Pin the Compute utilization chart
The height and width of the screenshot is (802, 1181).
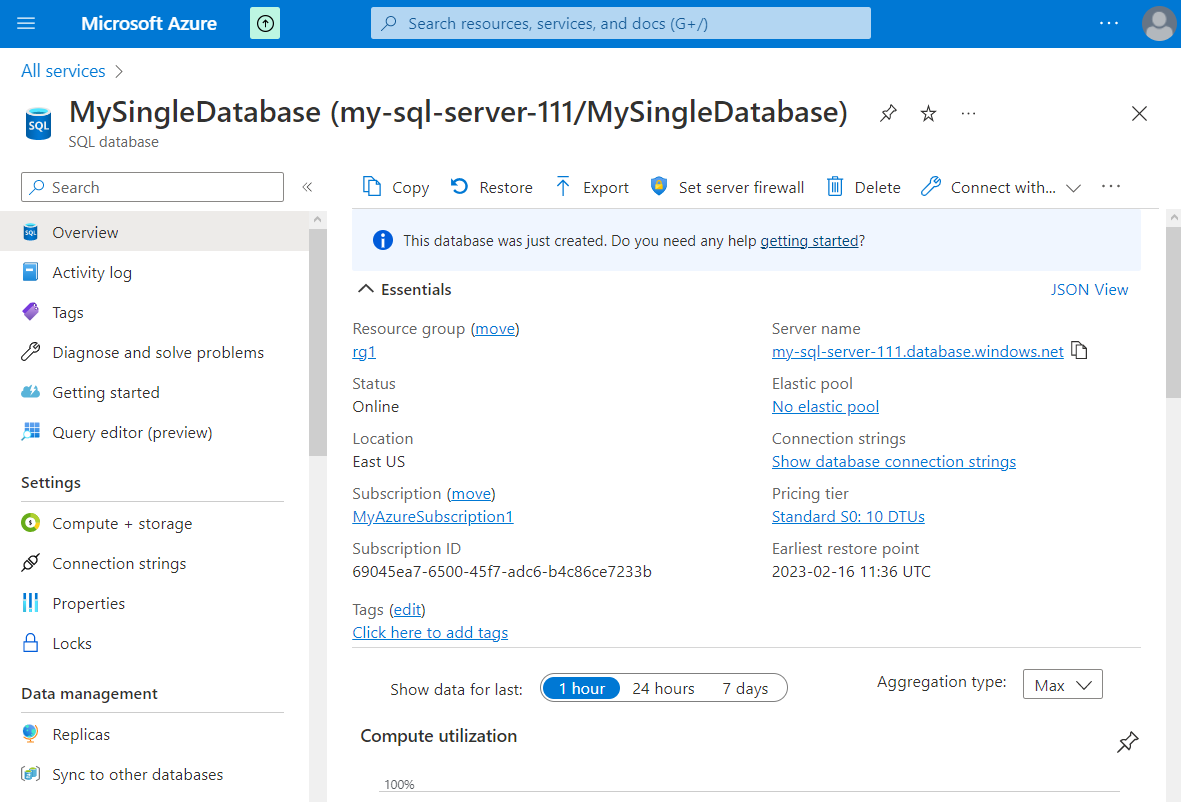[1128, 742]
